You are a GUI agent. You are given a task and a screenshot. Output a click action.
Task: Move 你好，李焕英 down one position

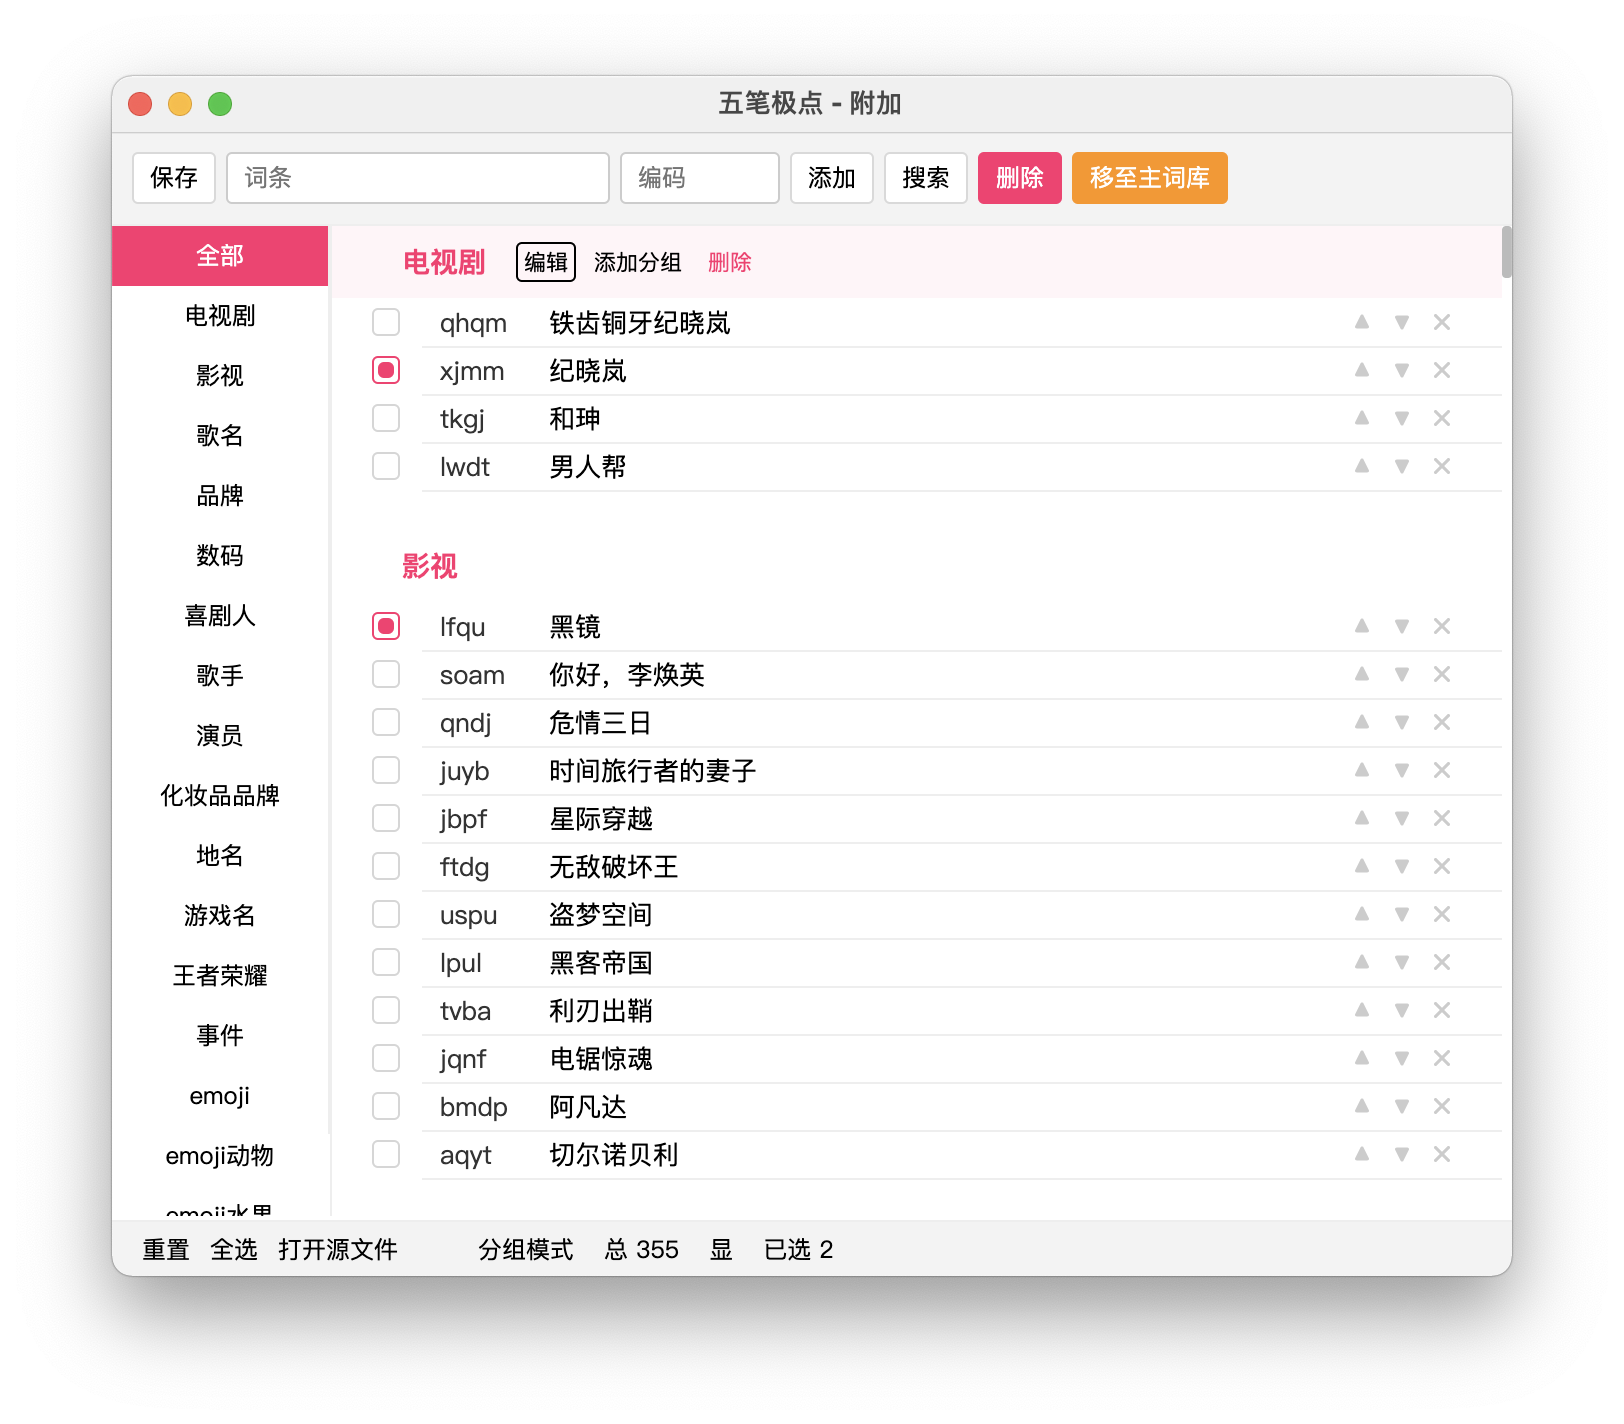click(x=1402, y=674)
